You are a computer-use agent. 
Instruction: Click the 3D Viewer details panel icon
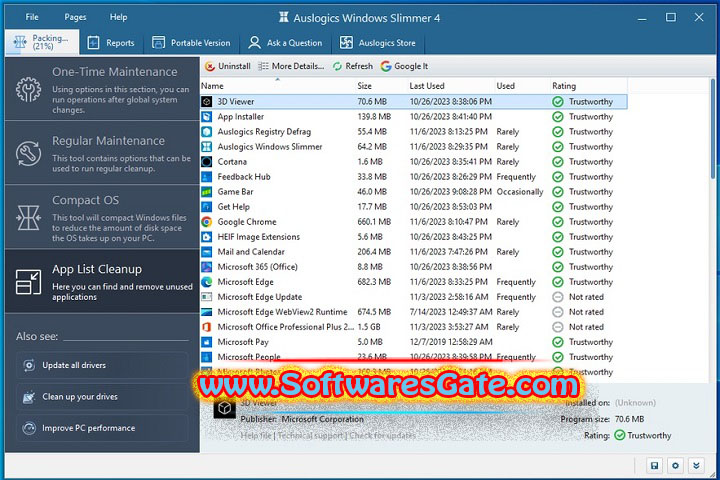tap(225, 408)
